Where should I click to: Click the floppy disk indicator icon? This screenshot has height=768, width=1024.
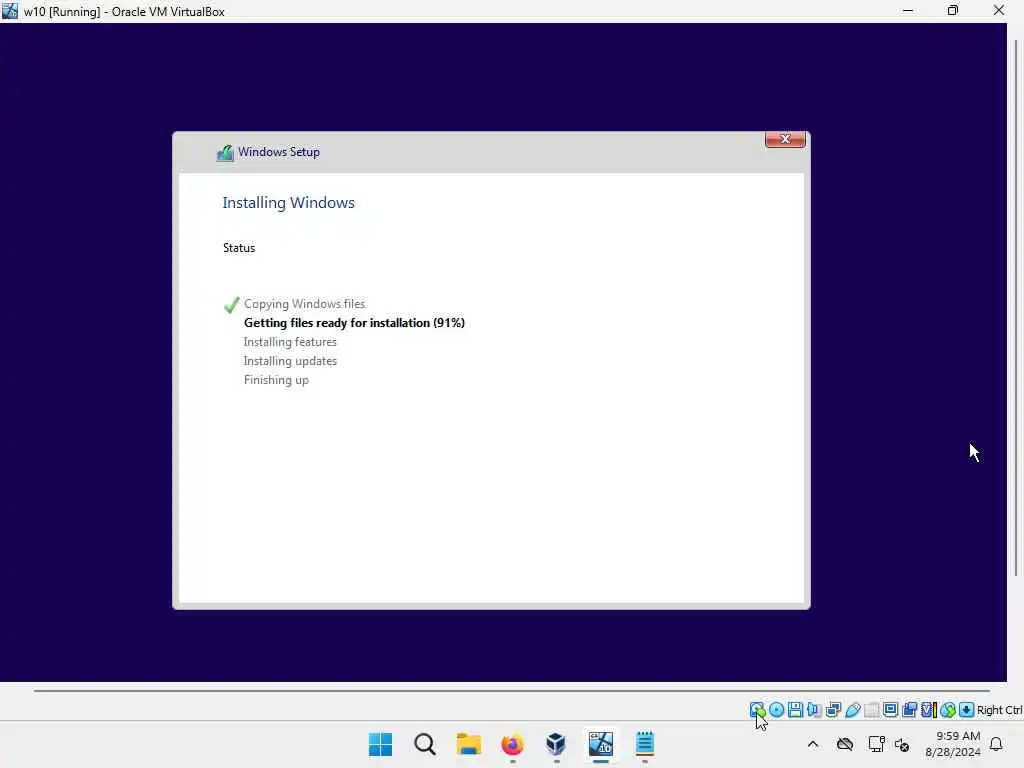coord(795,710)
